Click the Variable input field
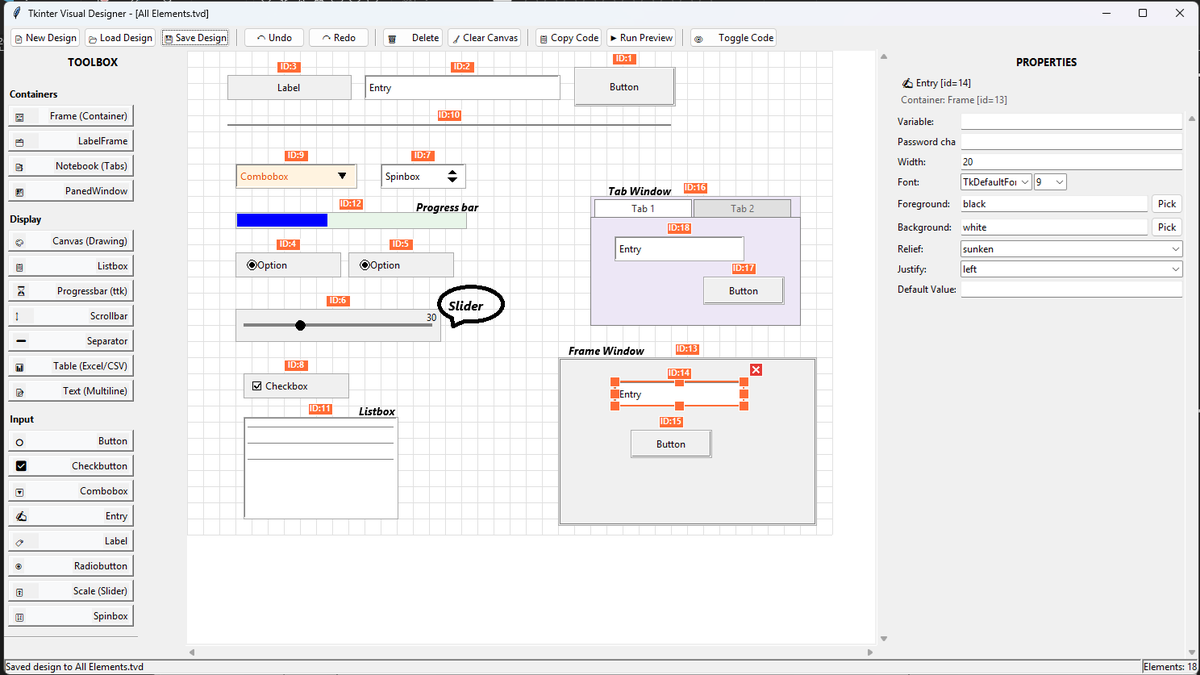Screen dimensions: 1200x675 [1071, 121]
